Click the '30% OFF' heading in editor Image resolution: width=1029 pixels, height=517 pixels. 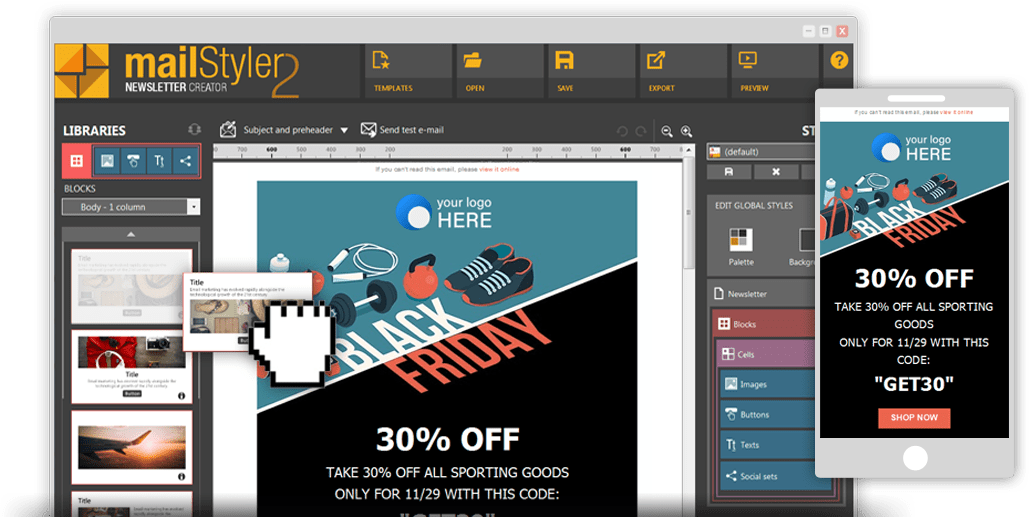pos(448,440)
